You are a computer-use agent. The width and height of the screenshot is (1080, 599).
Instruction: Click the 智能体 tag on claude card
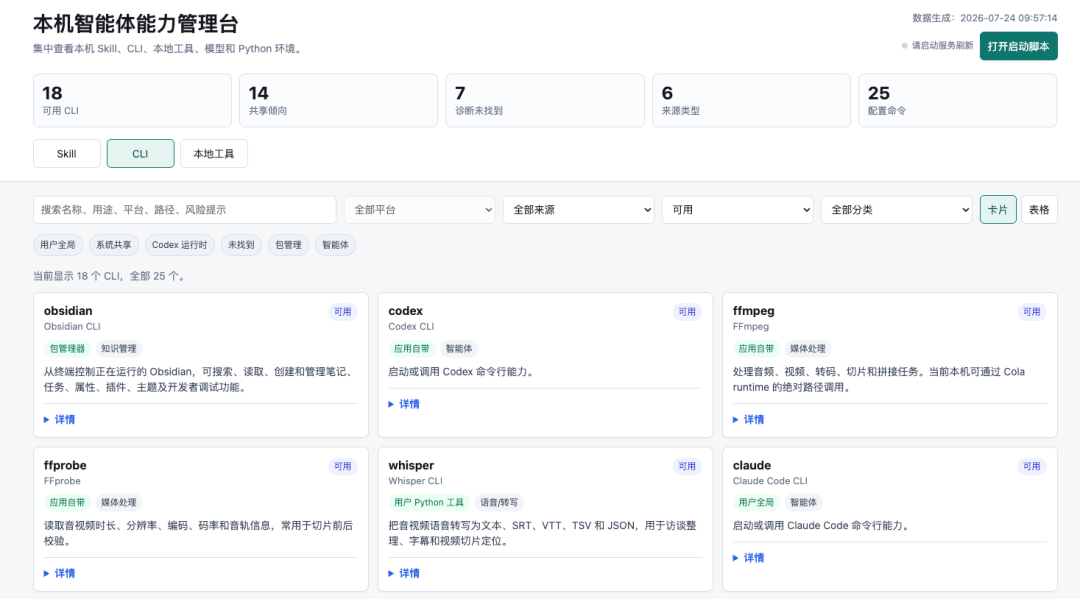[x=803, y=503]
